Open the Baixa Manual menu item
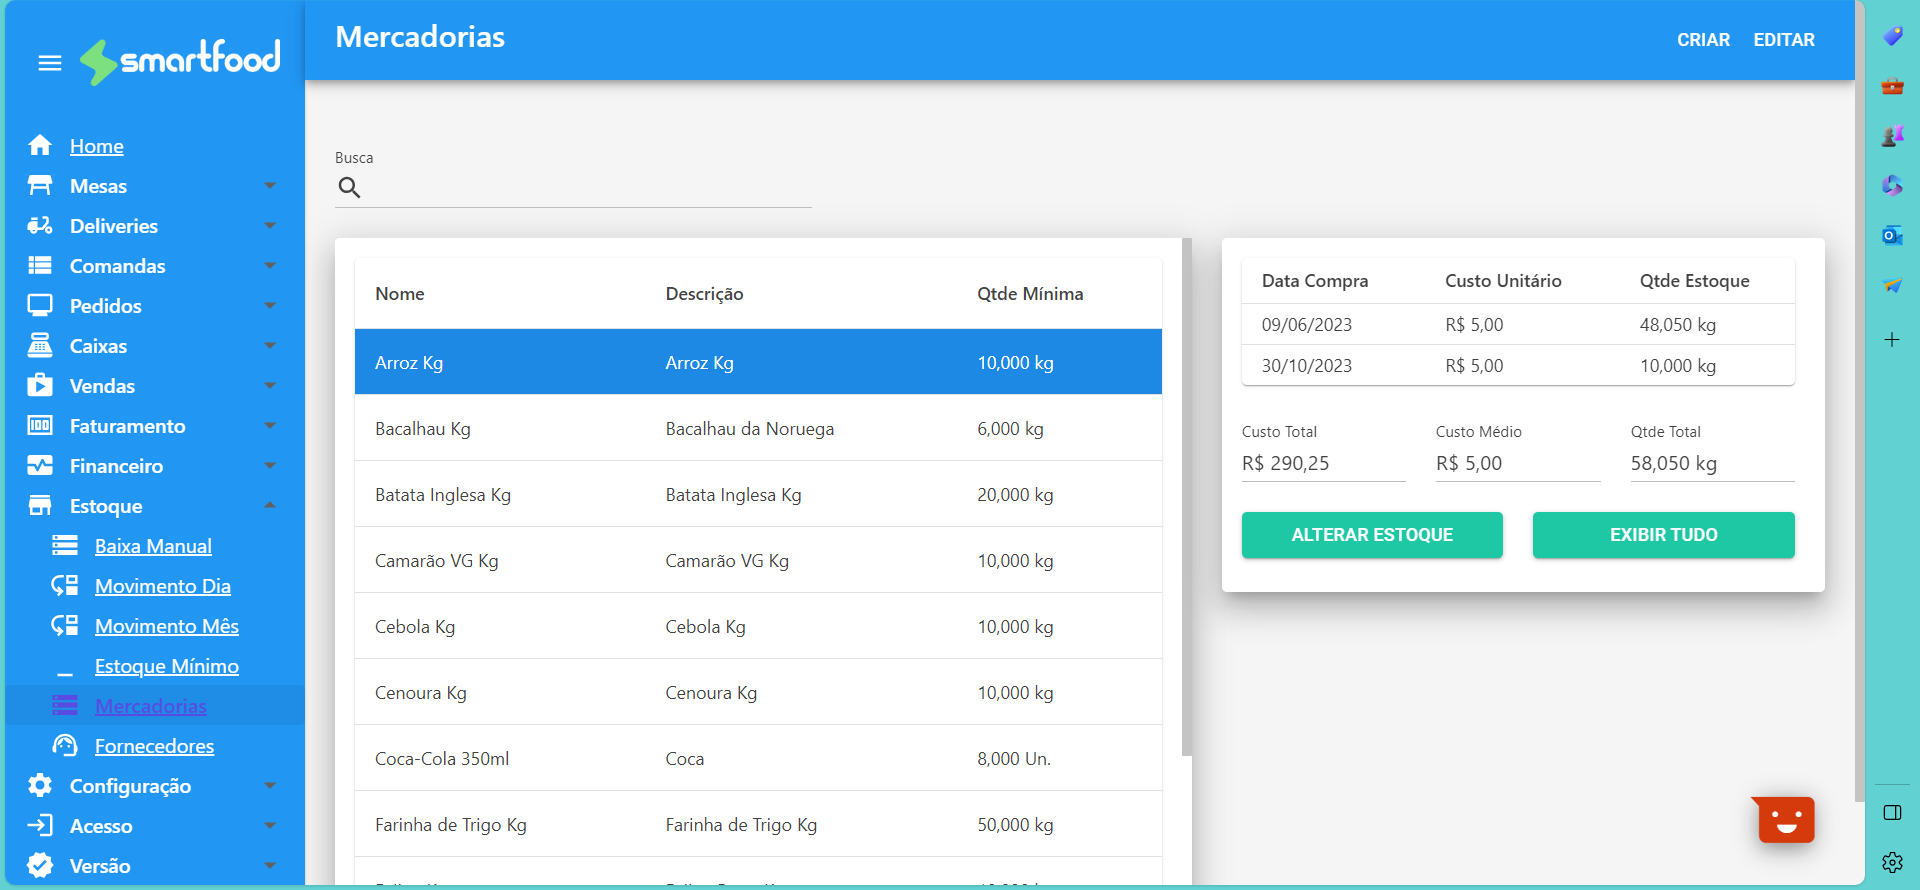The image size is (1920, 890). point(153,546)
